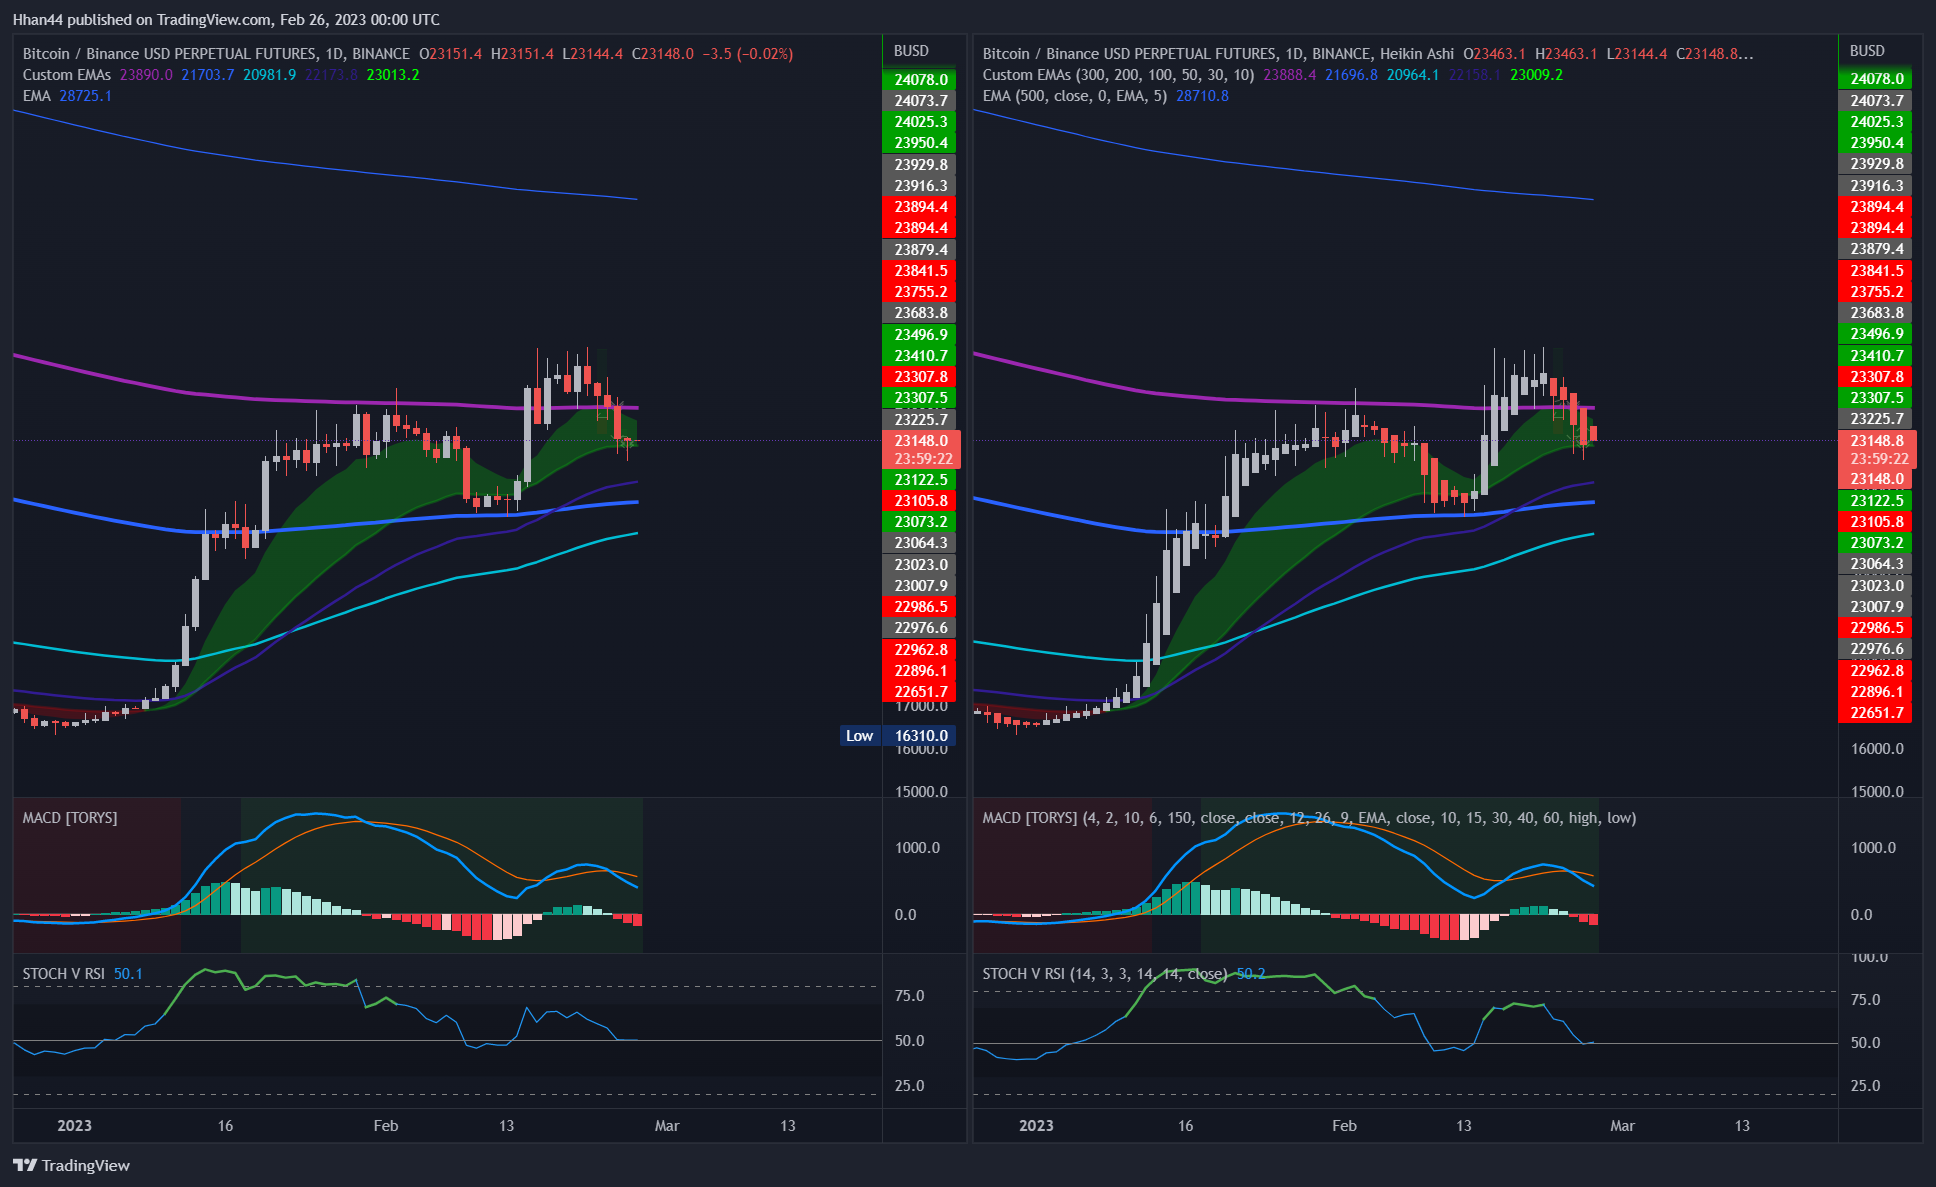
Task: Click the 16 label on right time axis
Action: tap(1185, 1126)
